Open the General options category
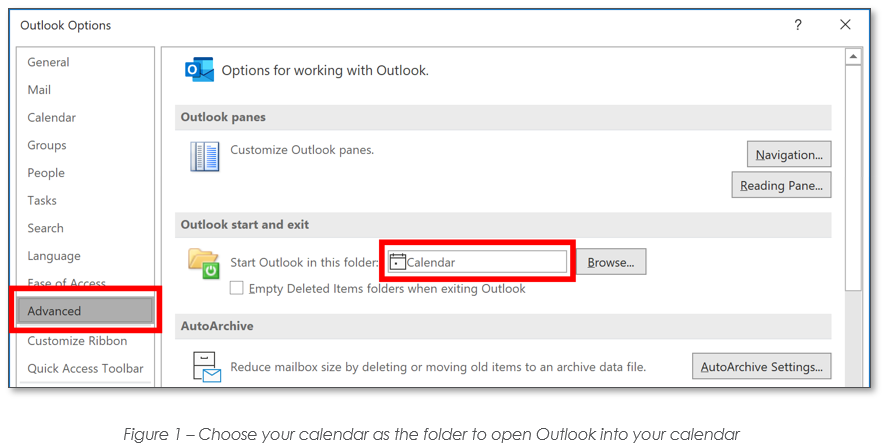The height and width of the screenshot is (447, 884). coord(48,62)
